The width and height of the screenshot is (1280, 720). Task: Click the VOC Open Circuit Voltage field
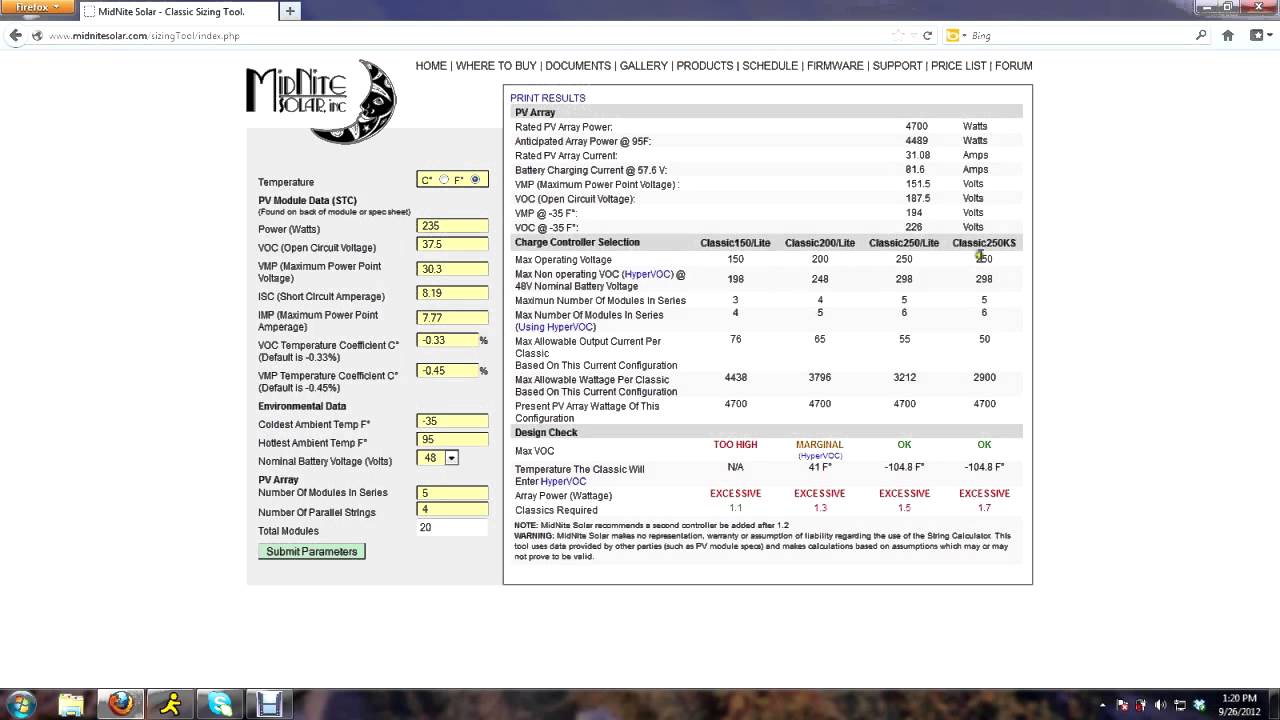click(x=453, y=244)
